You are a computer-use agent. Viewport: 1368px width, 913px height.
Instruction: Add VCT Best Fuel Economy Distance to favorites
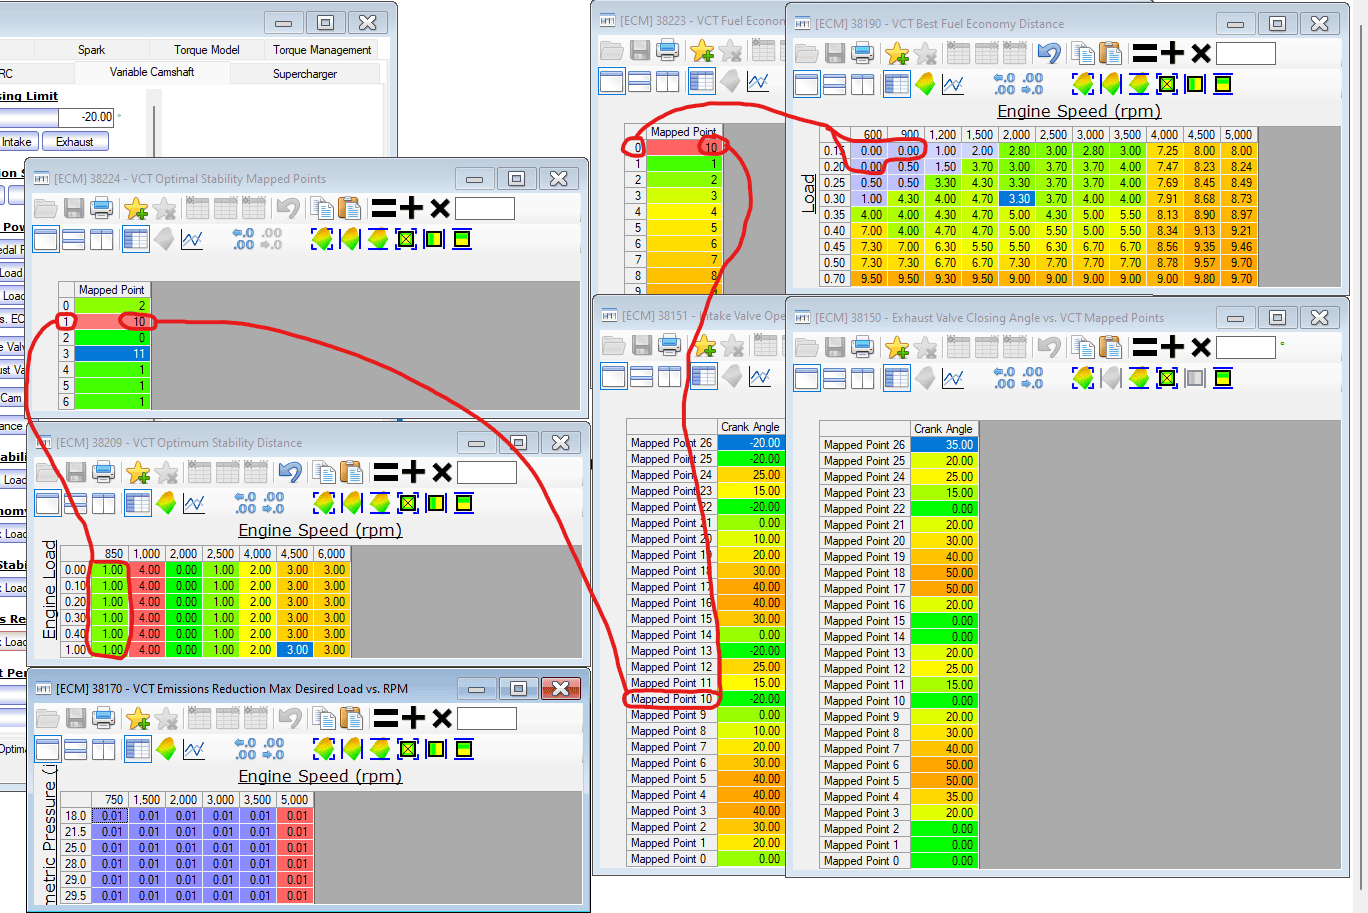pyautogui.click(x=897, y=53)
